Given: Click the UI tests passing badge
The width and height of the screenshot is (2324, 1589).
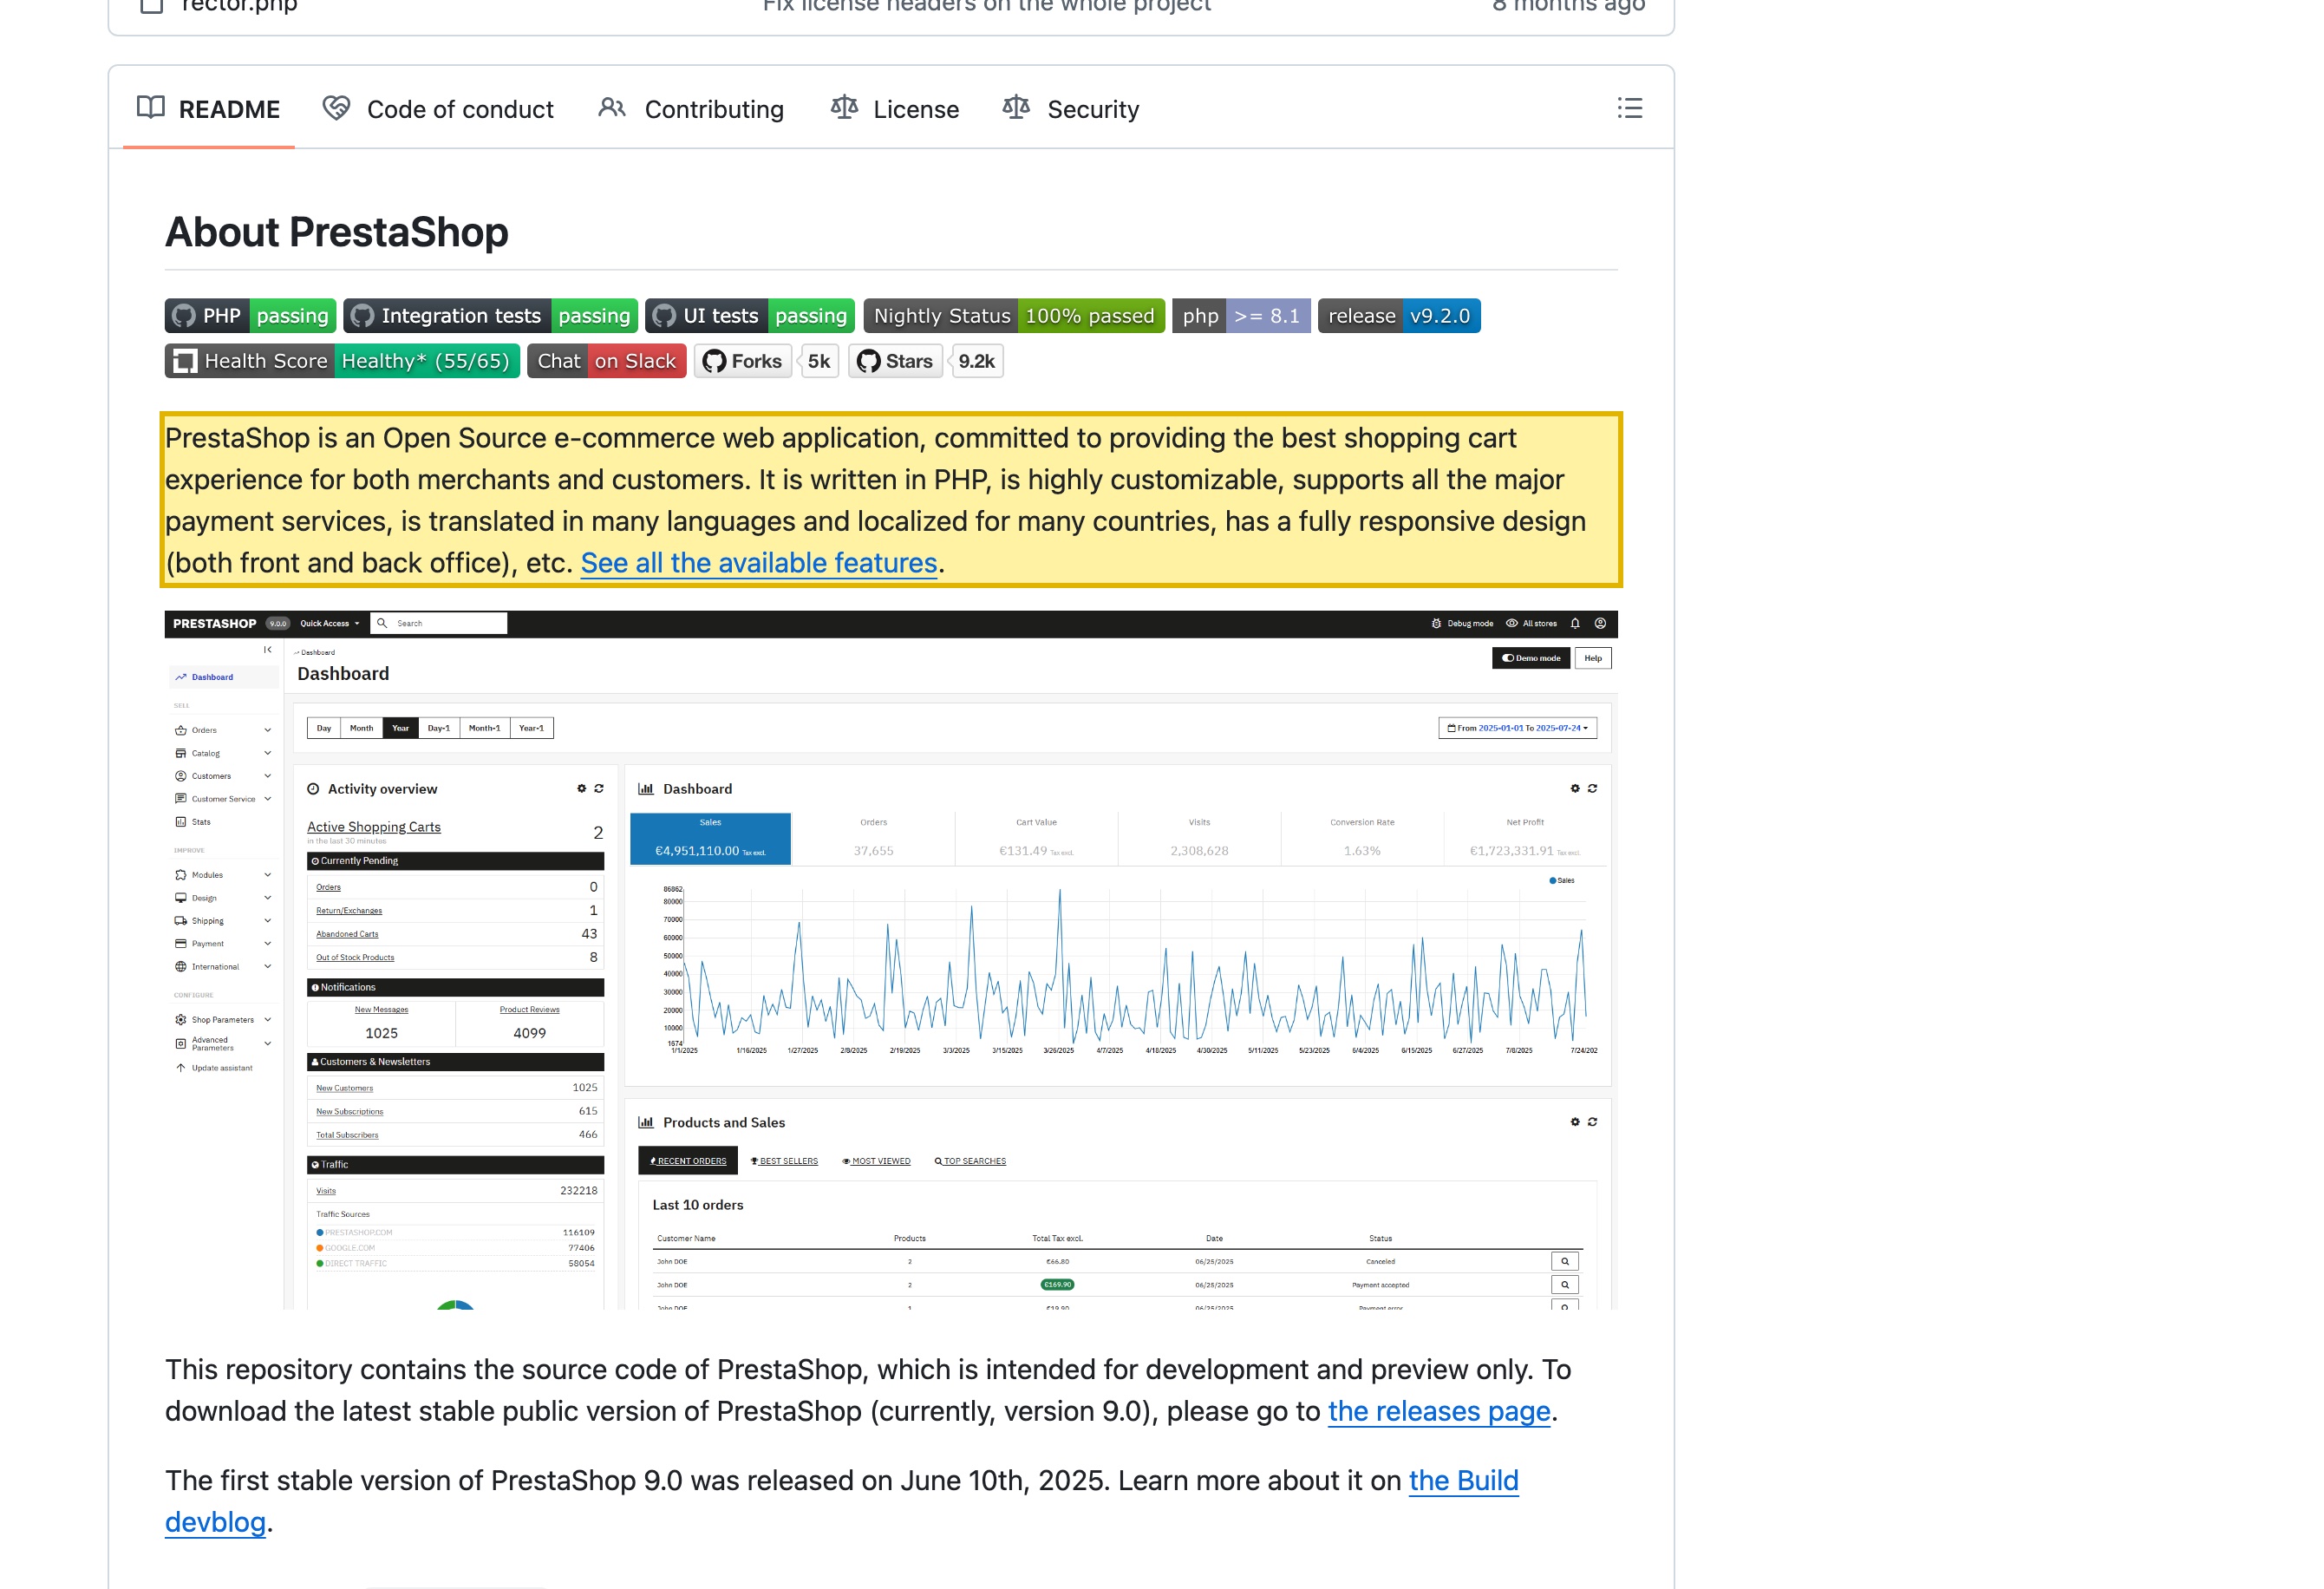Looking at the screenshot, I should 750,316.
